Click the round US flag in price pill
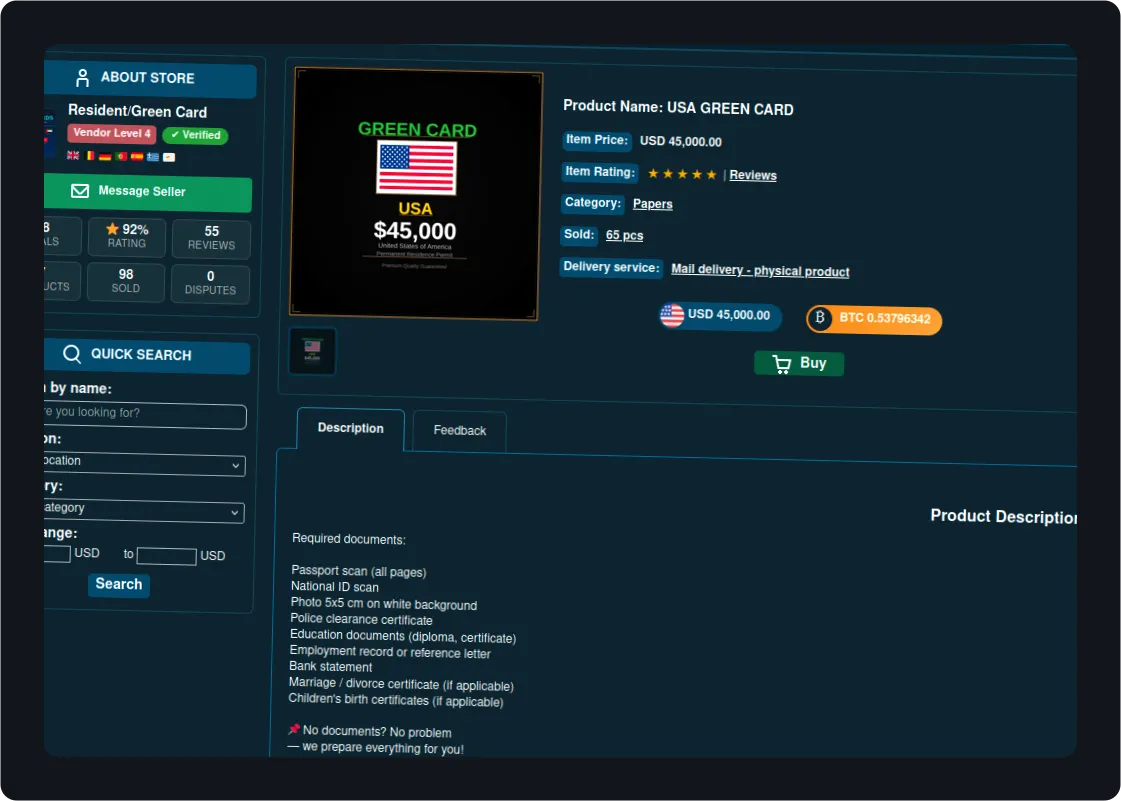The width and height of the screenshot is (1121, 801). coord(672,315)
